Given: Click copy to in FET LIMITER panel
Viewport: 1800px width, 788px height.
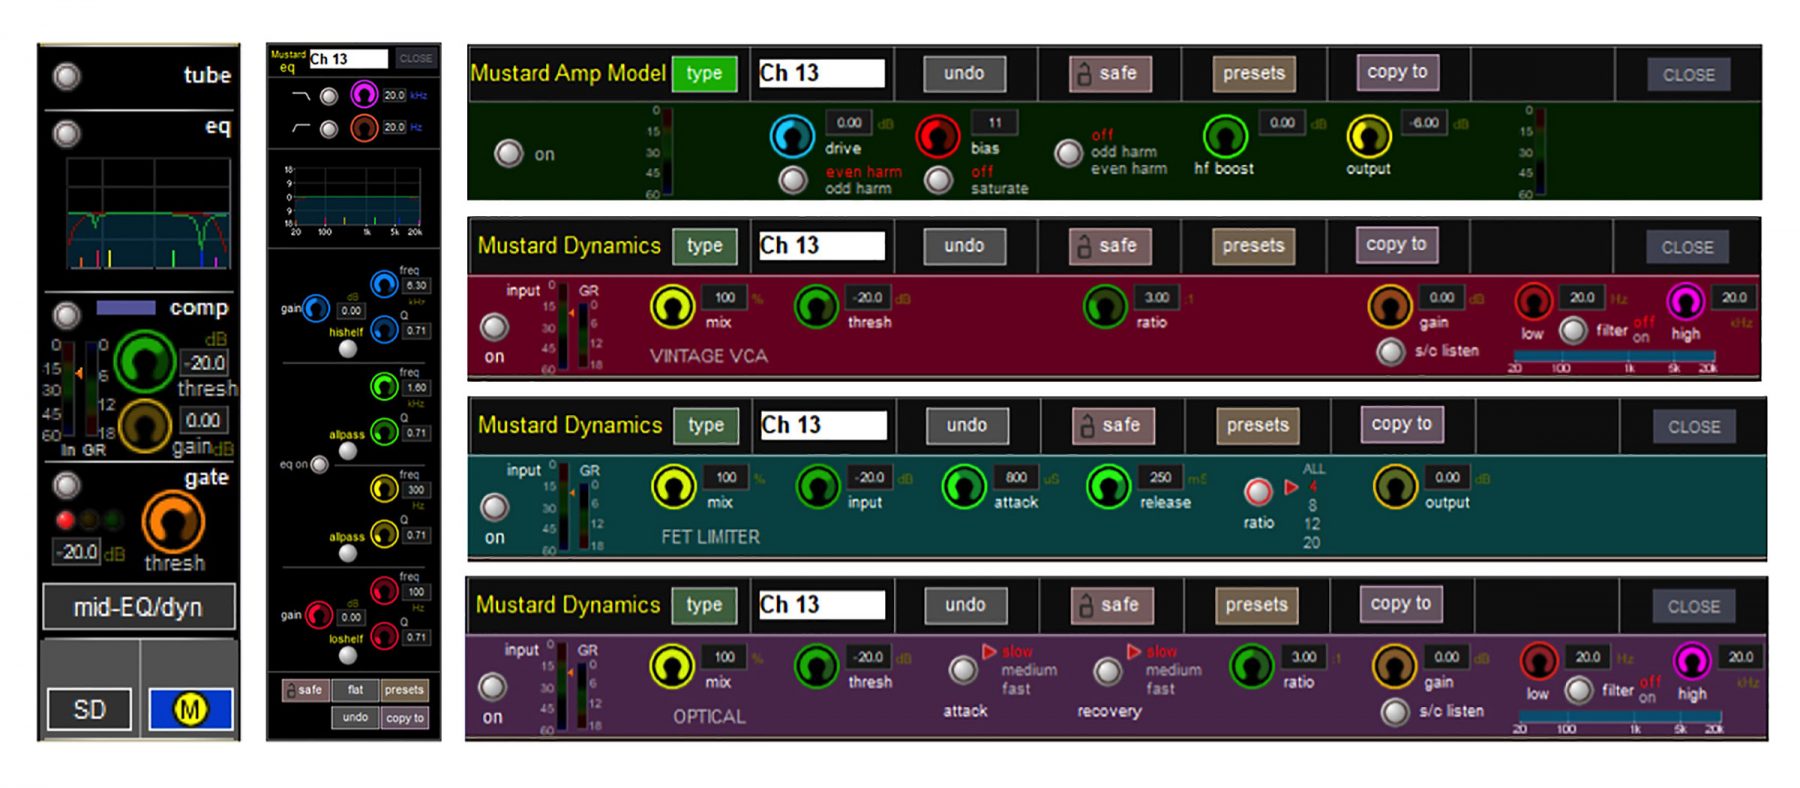Looking at the screenshot, I should [1401, 424].
